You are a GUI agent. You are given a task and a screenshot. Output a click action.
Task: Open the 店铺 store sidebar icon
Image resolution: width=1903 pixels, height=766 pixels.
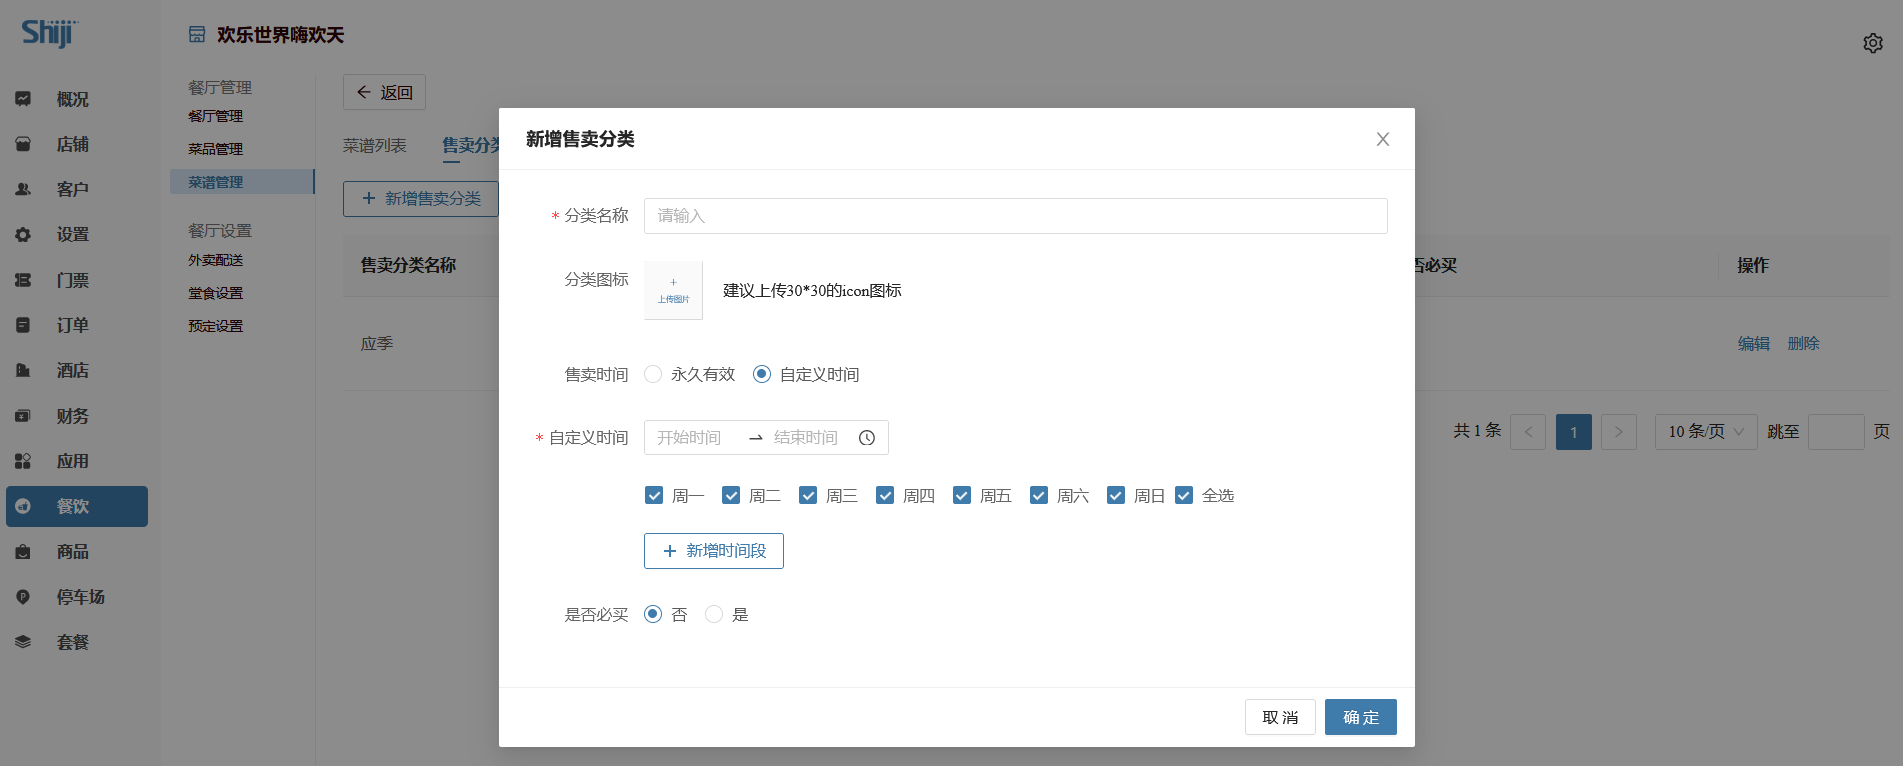pos(23,144)
